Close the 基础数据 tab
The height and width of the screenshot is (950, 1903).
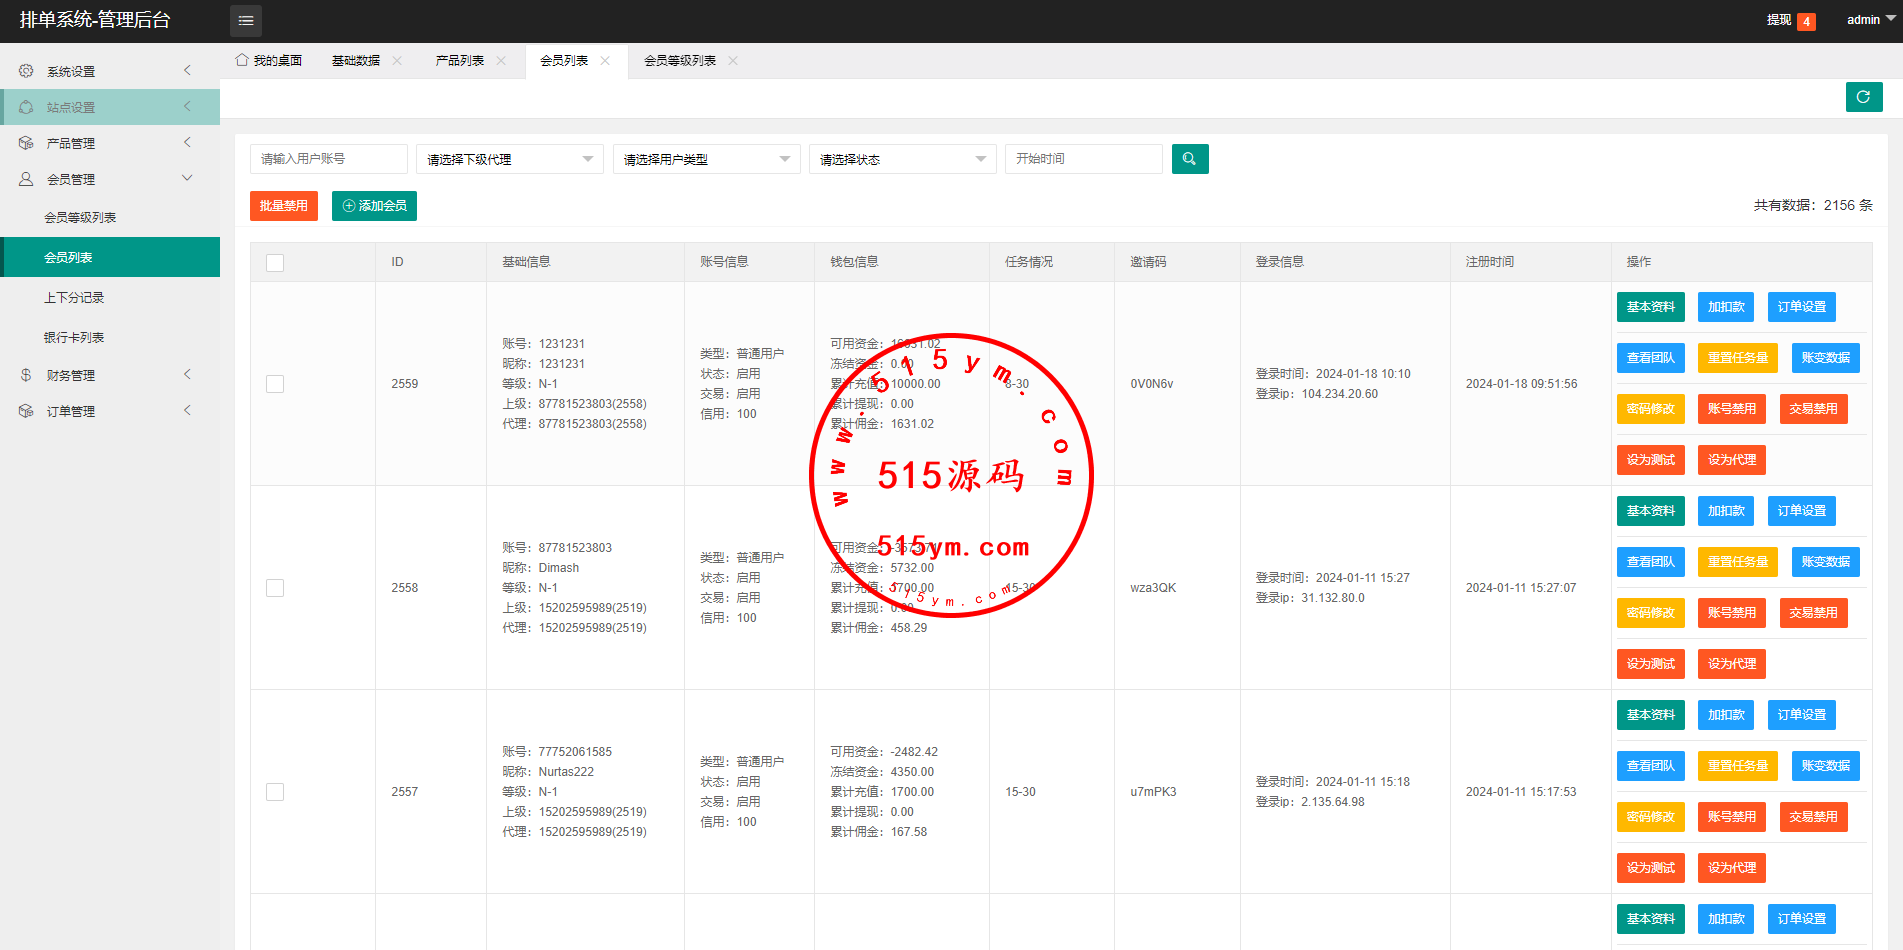pos(397,61)
